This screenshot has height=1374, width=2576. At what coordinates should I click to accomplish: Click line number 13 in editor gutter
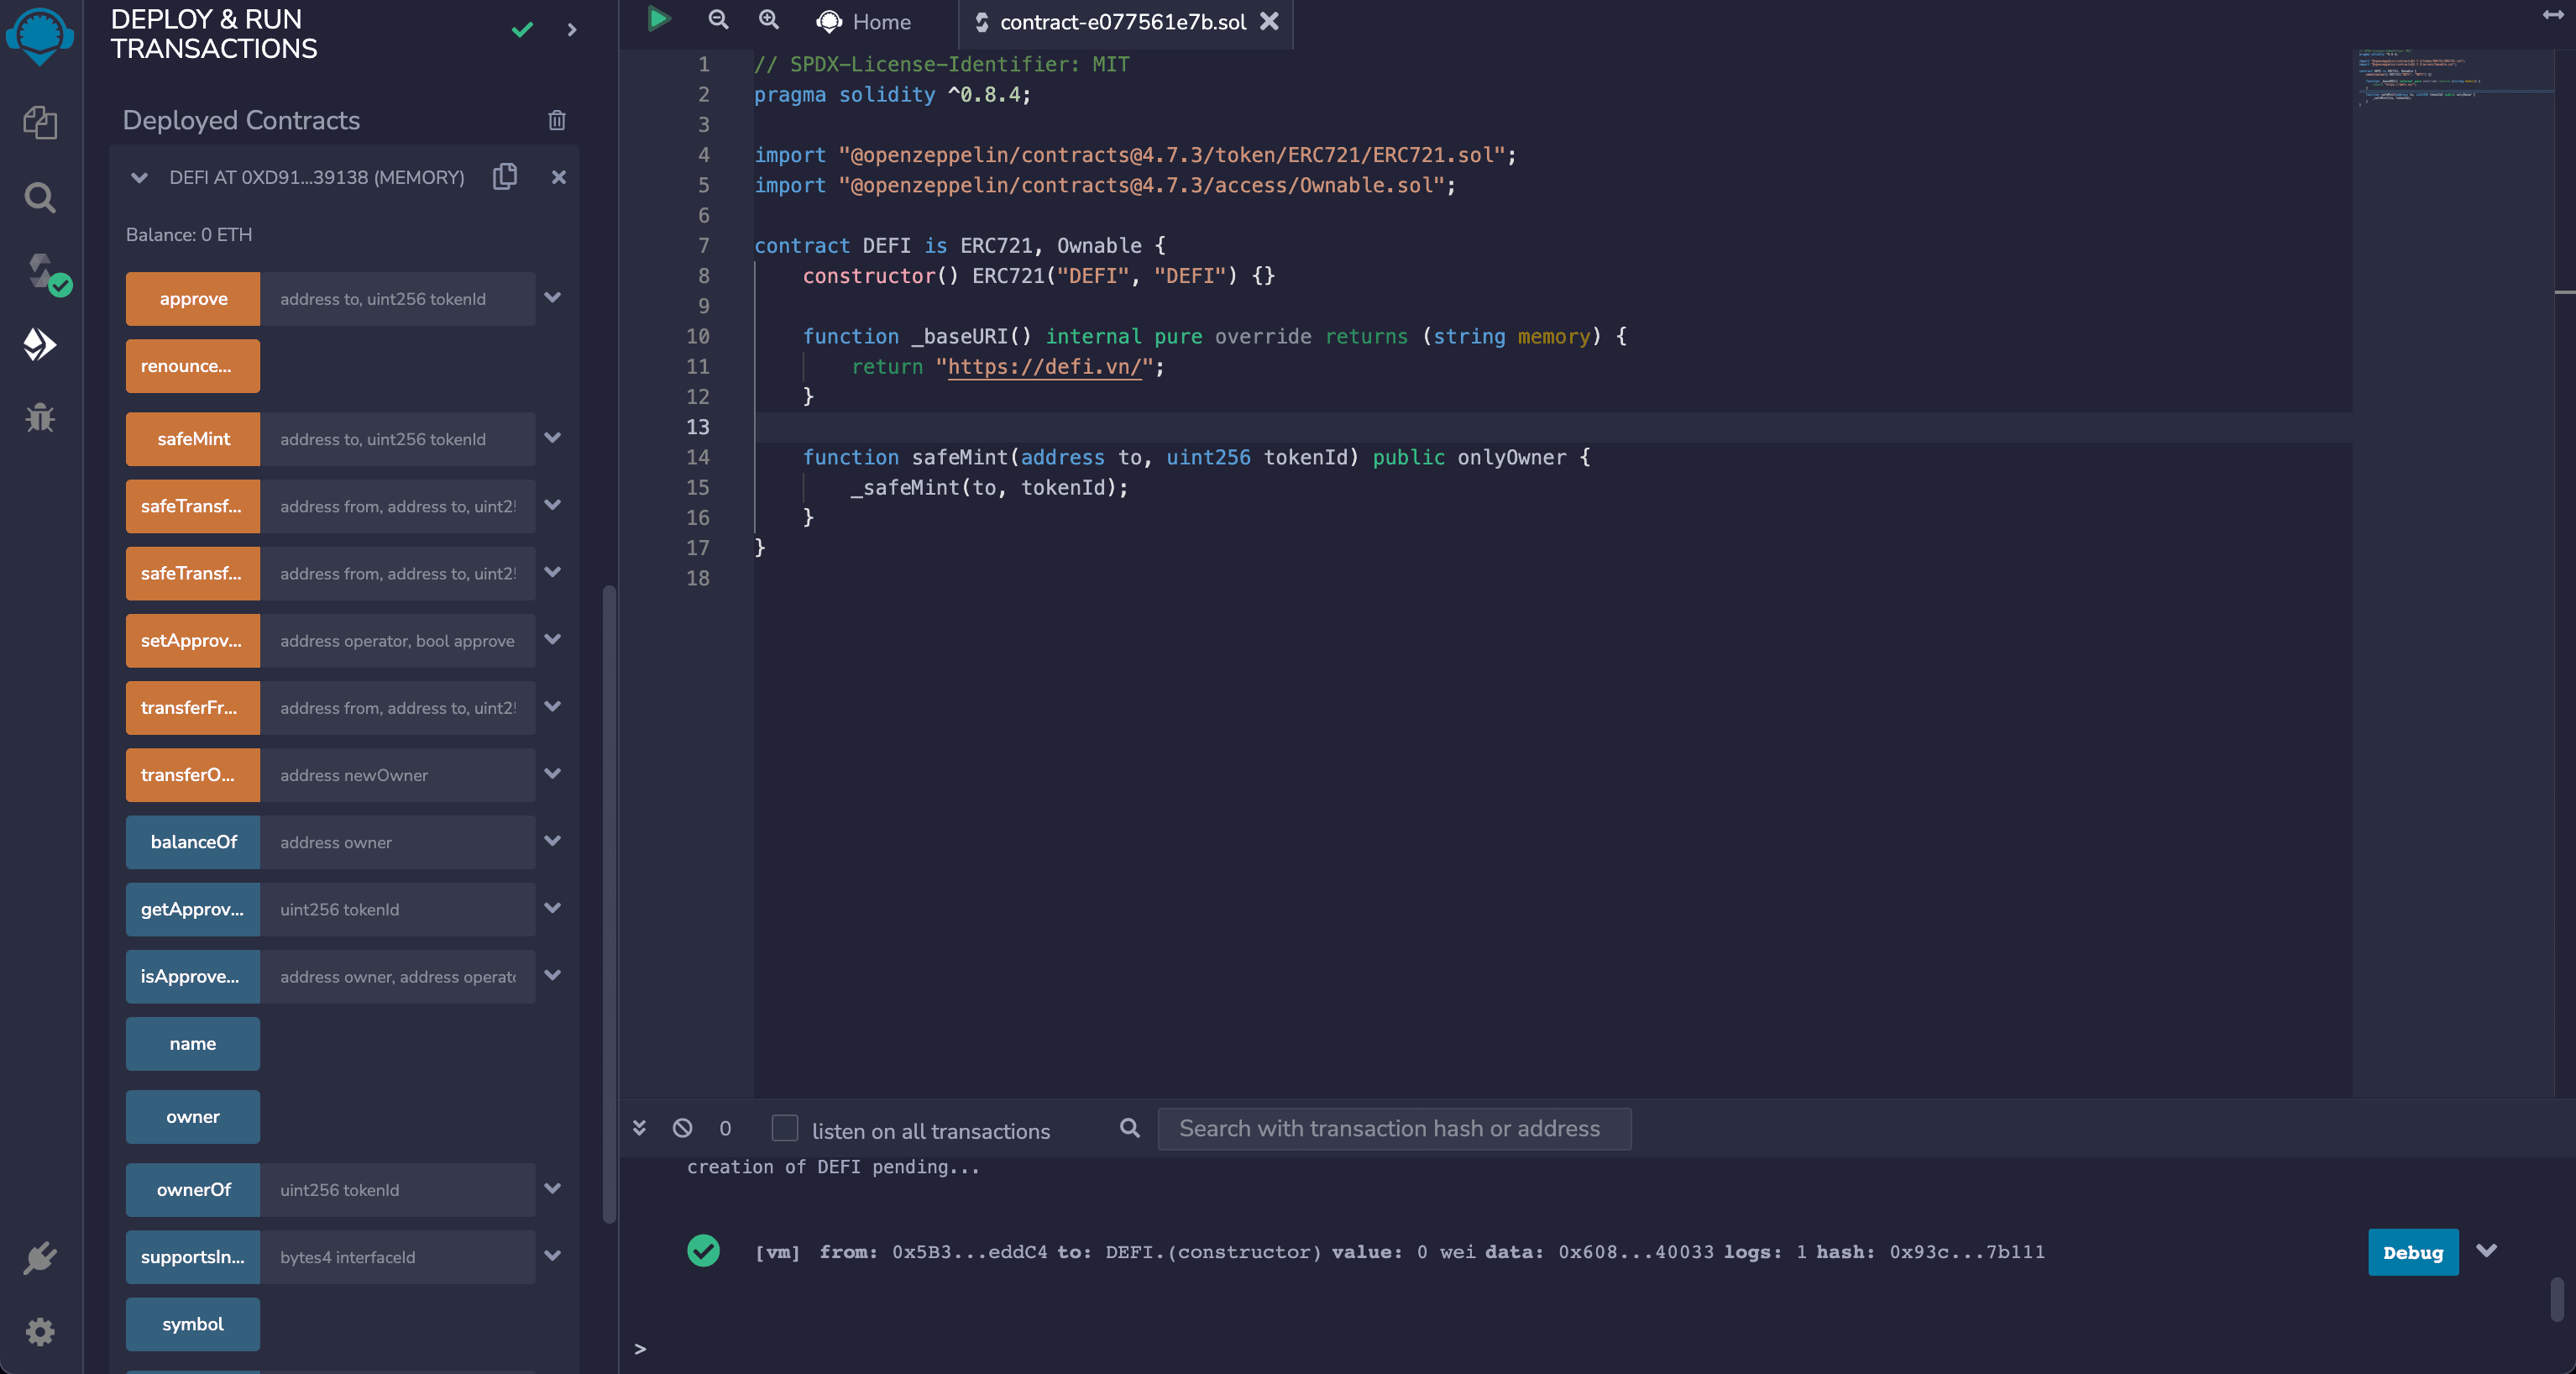(x=698, y=427)
